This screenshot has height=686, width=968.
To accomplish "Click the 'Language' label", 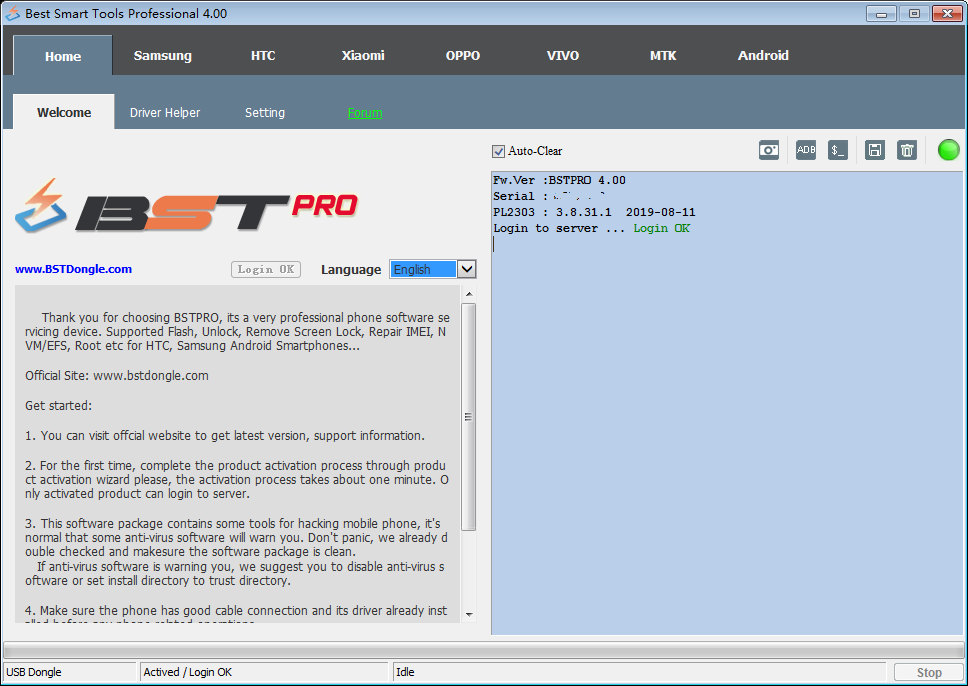I will (x=351, y=269).
